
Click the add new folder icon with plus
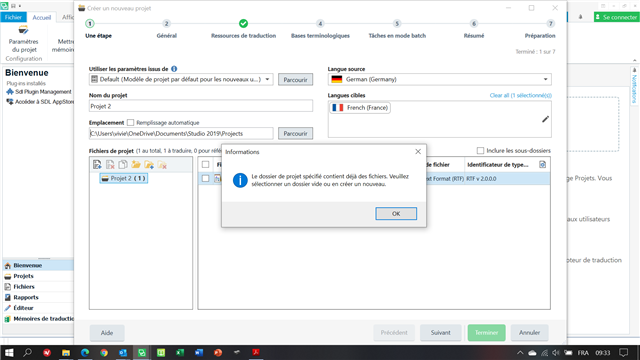[149, 164]
